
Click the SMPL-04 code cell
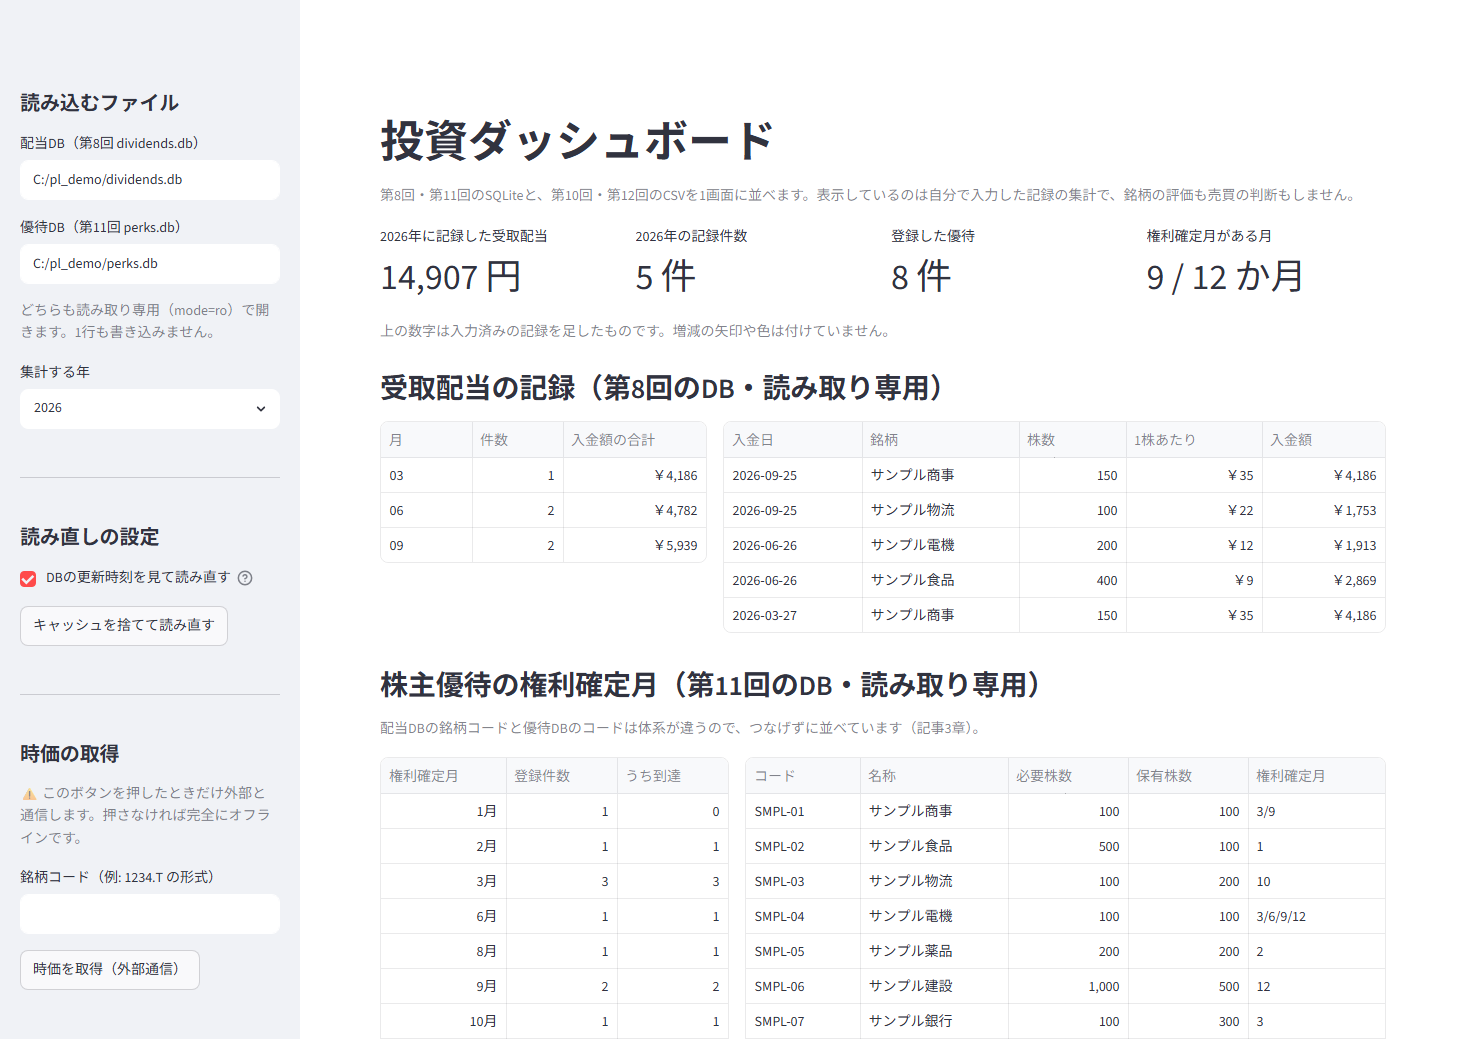tap(803, 917)
